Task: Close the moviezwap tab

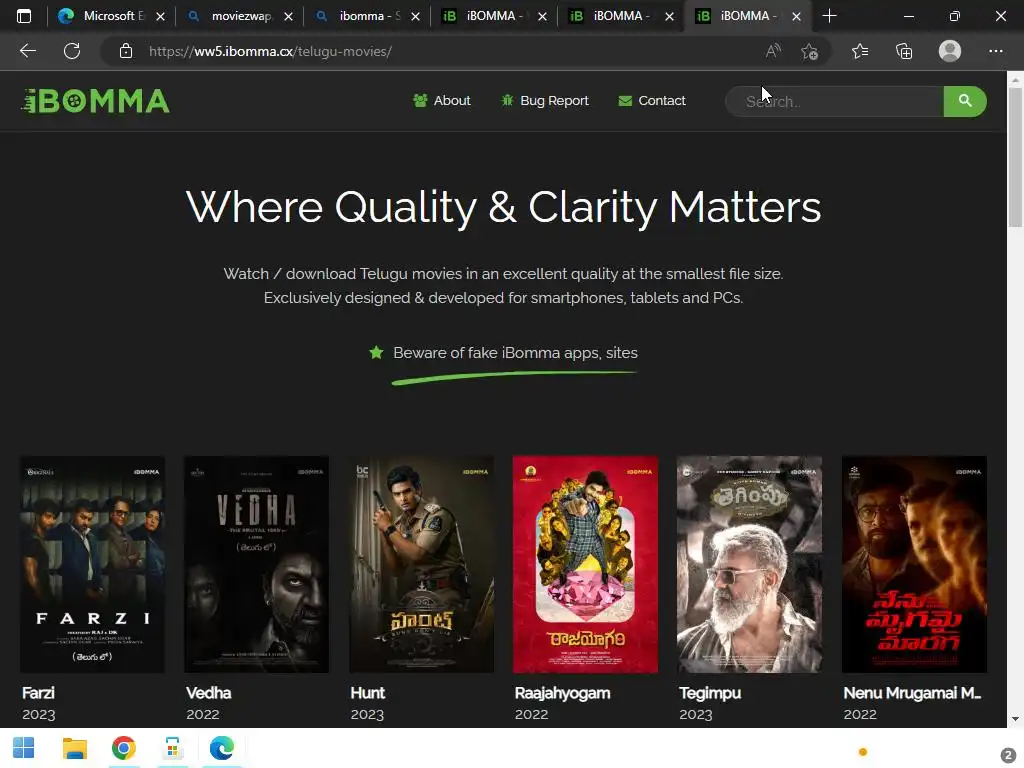Action: click(289, 16)
